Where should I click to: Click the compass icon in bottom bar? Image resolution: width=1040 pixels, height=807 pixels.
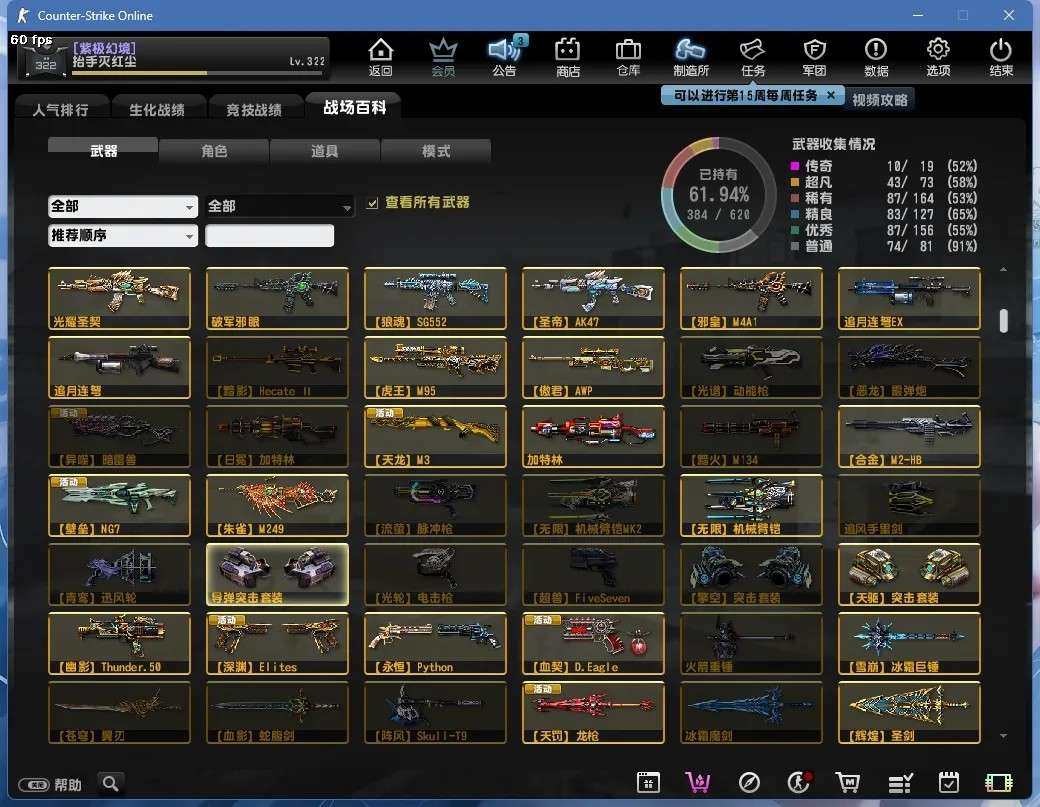pos(749,783)
